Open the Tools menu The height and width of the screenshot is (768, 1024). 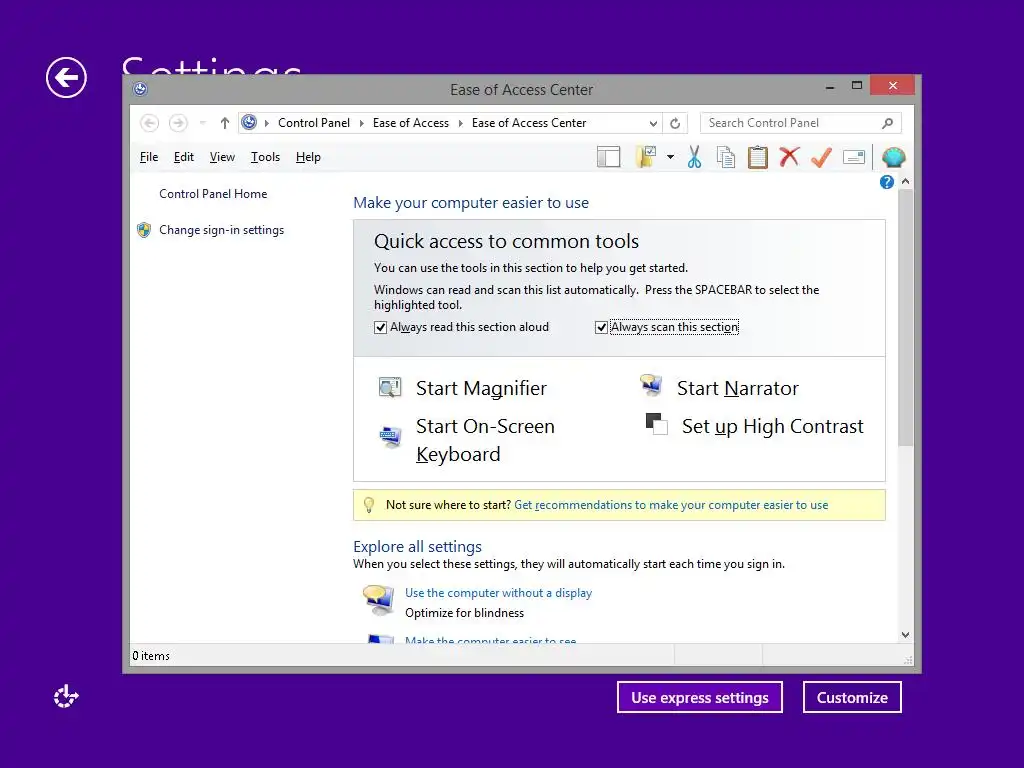click(x=265, y=157)
